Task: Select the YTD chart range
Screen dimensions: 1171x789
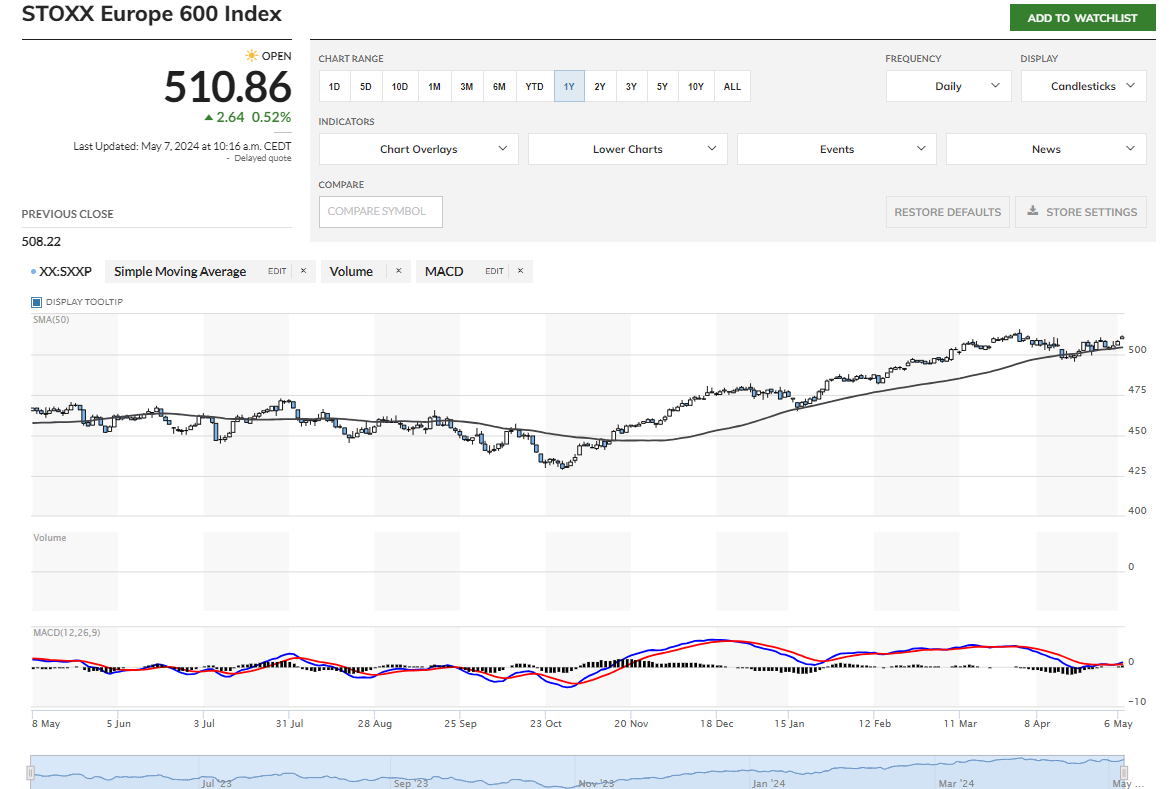Action: (x=534, y=87)
